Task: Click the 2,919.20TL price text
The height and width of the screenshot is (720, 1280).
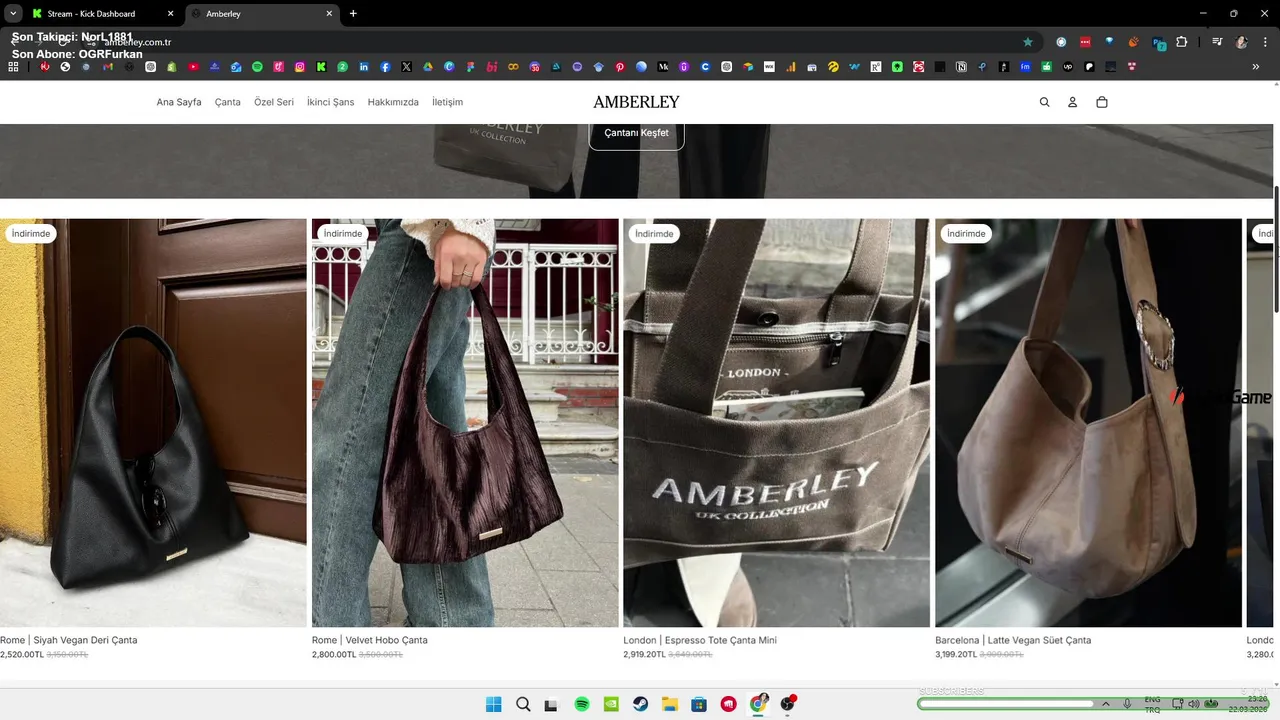Action: tap(645, 654)
